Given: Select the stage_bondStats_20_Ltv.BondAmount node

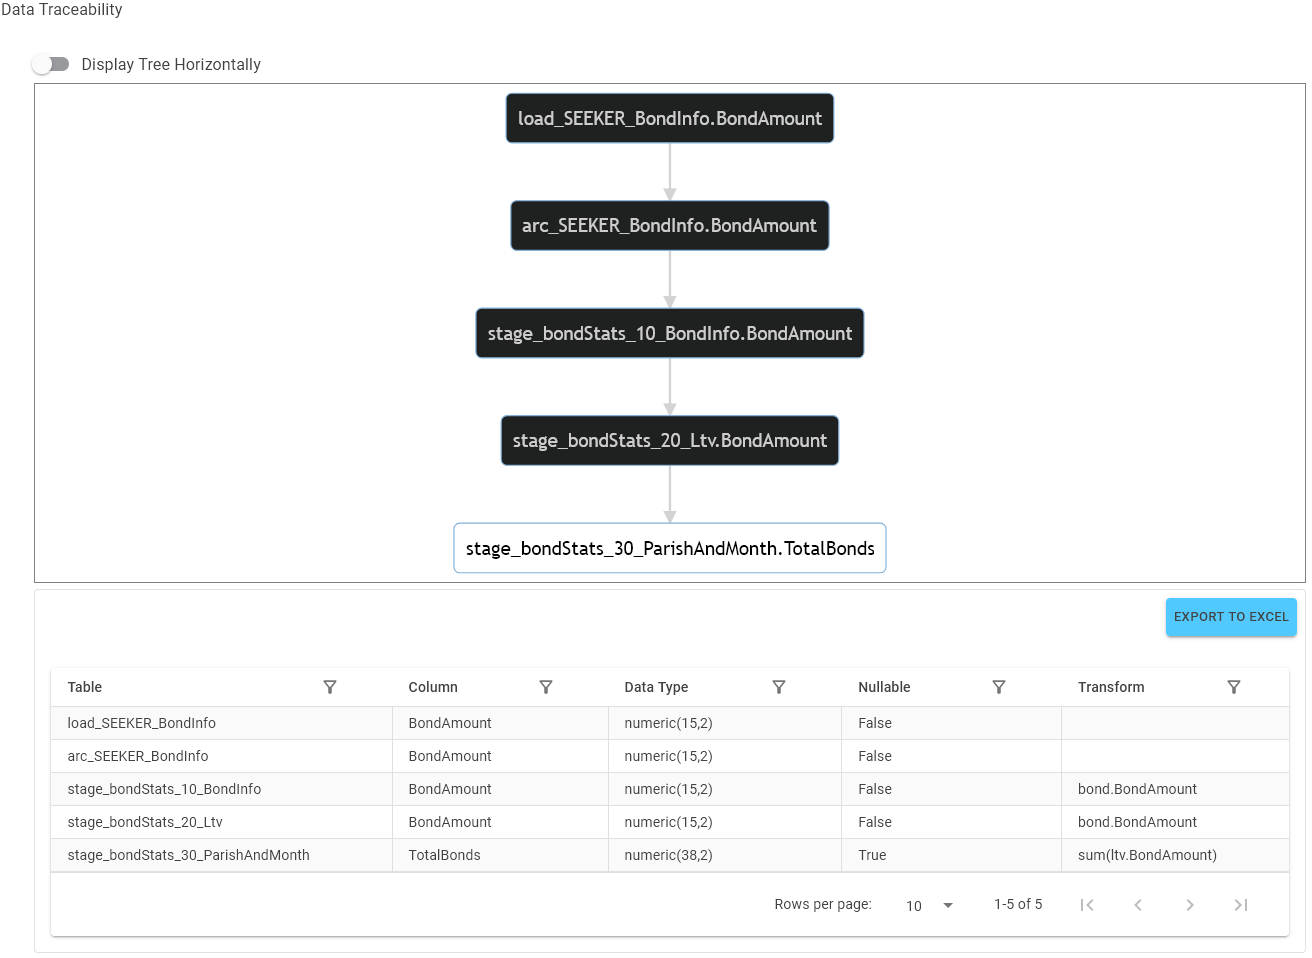Looking at the screenshot, I should click(670, 441).
